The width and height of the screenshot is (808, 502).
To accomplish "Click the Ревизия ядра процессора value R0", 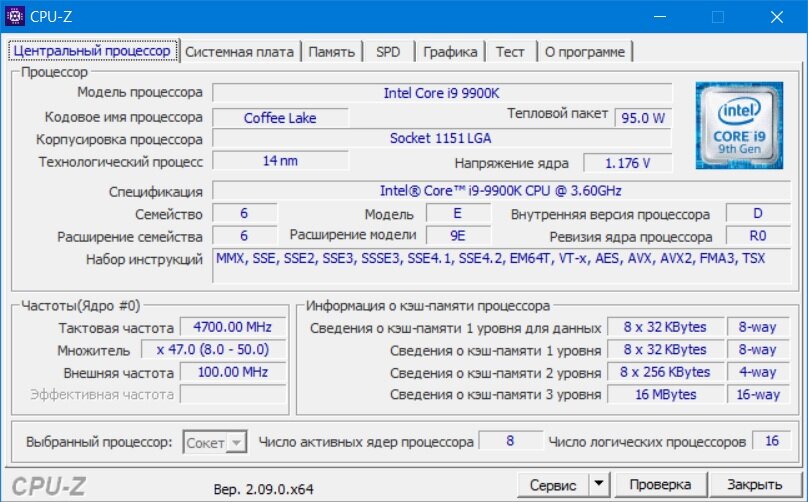I will tap(758, 236).
